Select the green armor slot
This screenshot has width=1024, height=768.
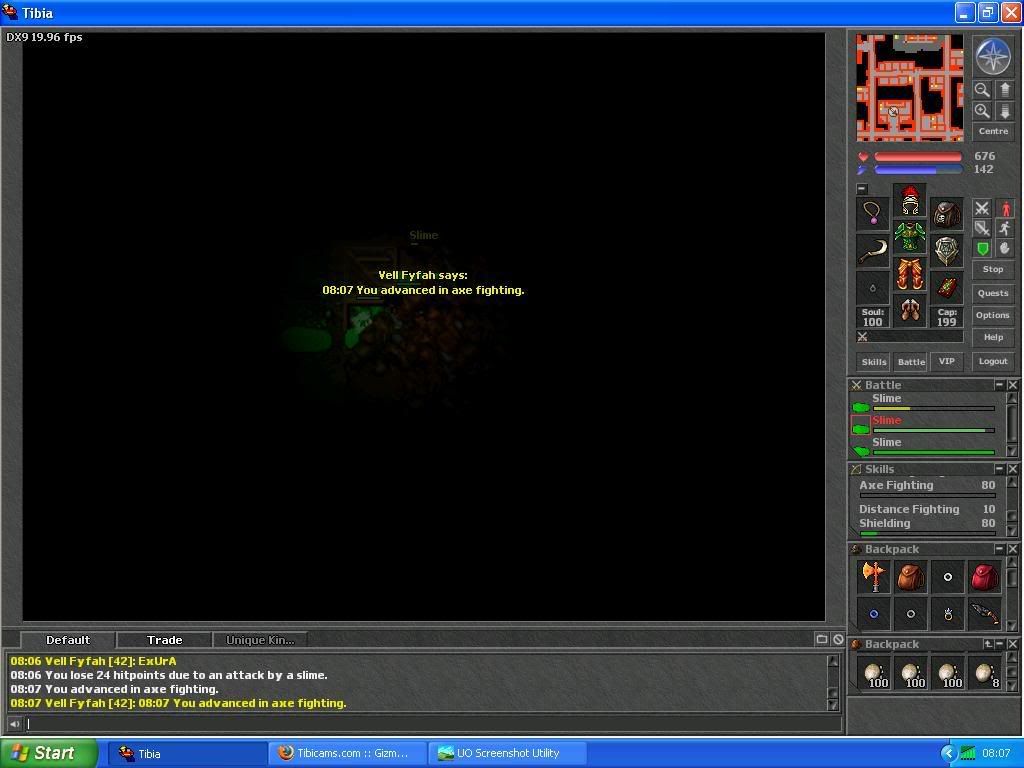(x=910, y=237)
